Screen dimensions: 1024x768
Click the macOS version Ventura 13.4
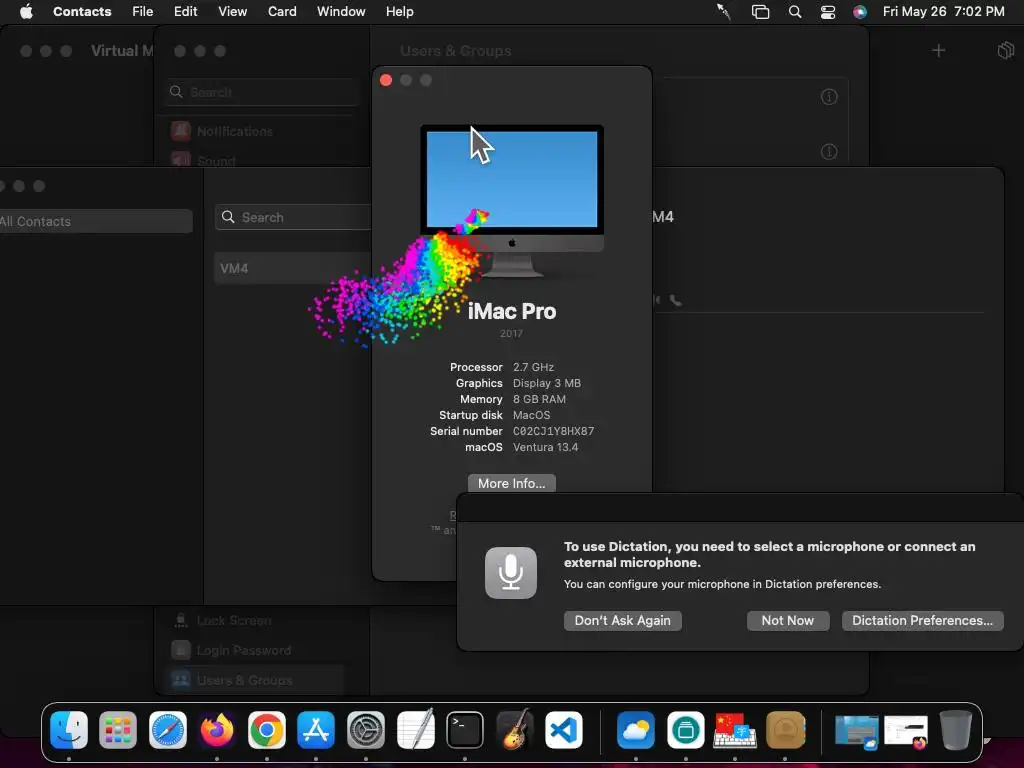point(545,447)
